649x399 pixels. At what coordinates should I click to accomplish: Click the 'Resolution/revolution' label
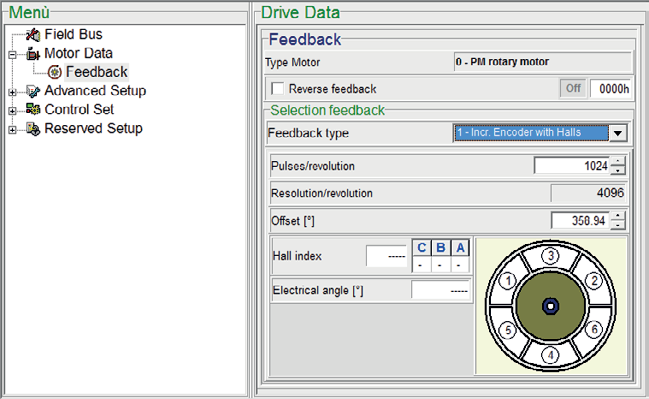click(x=322, y=193)
